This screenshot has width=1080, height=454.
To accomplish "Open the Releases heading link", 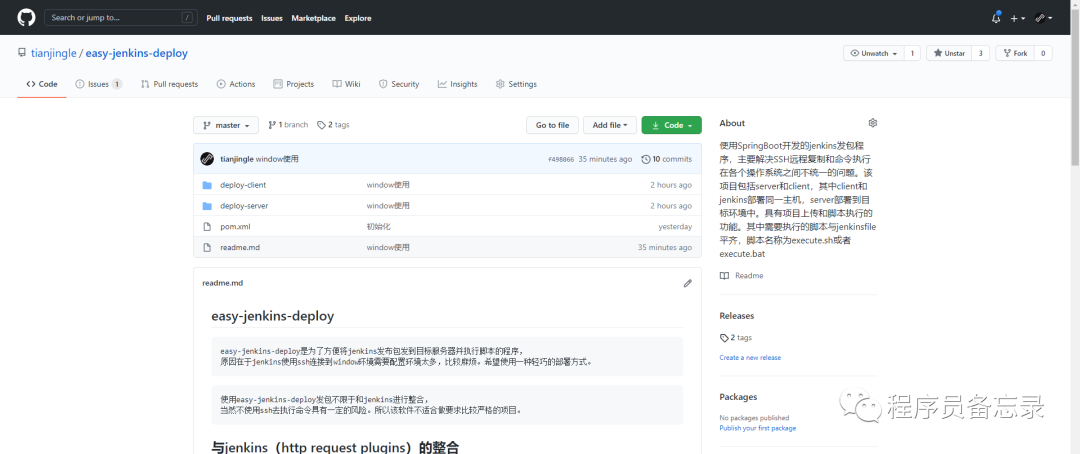I will pyautogui.click(x=737, y=316).
